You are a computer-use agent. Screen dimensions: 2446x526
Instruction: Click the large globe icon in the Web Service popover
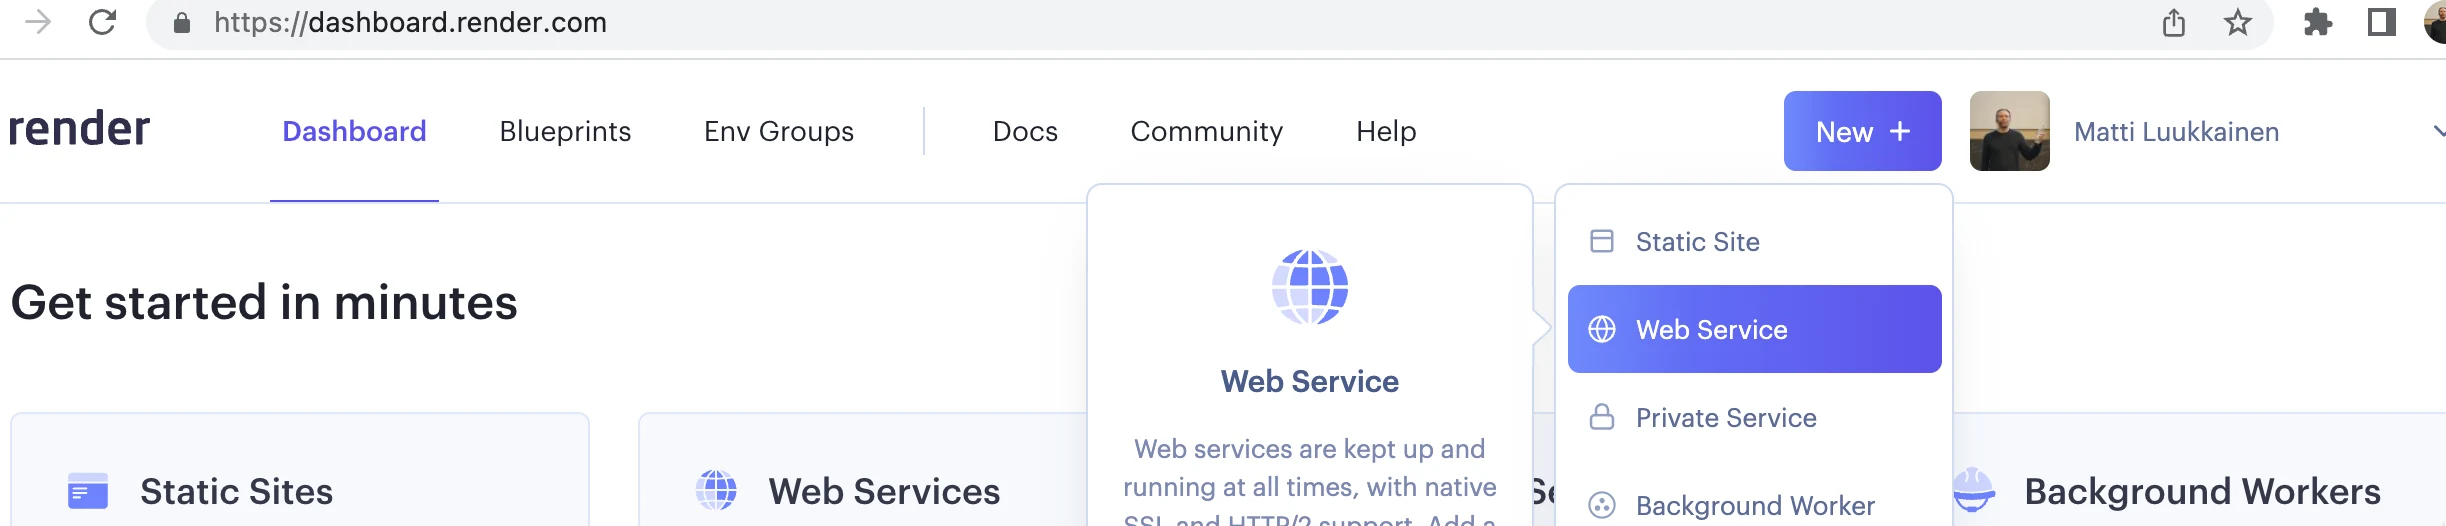[x=1310, y=287]
